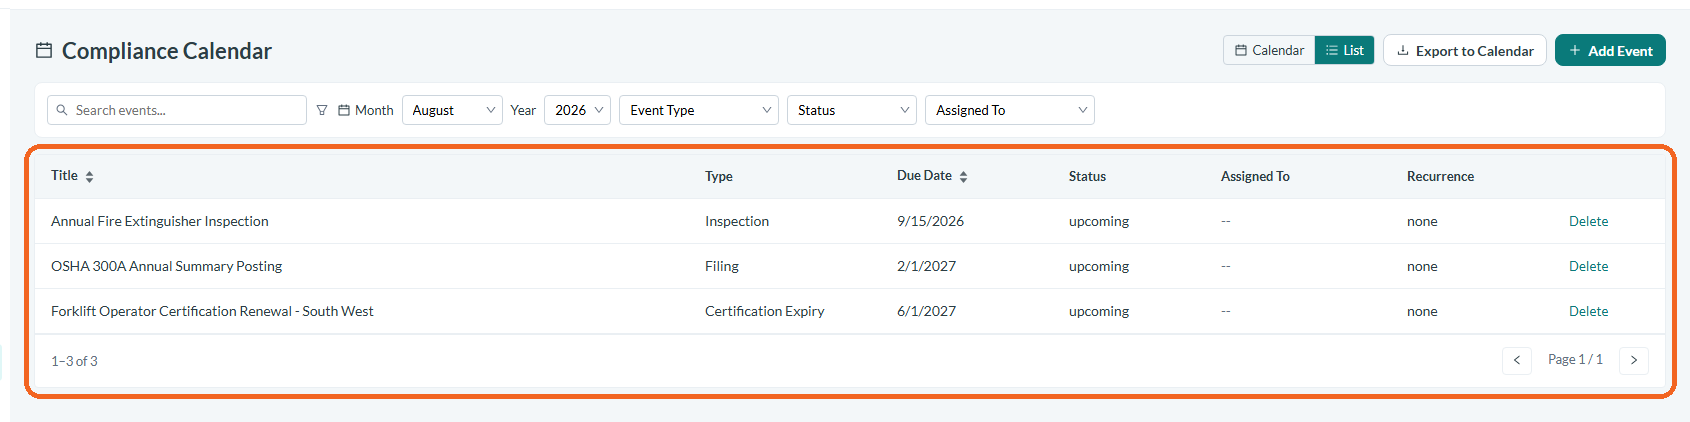Click the Type column header
1690x422 pixels.
point(719,176)
